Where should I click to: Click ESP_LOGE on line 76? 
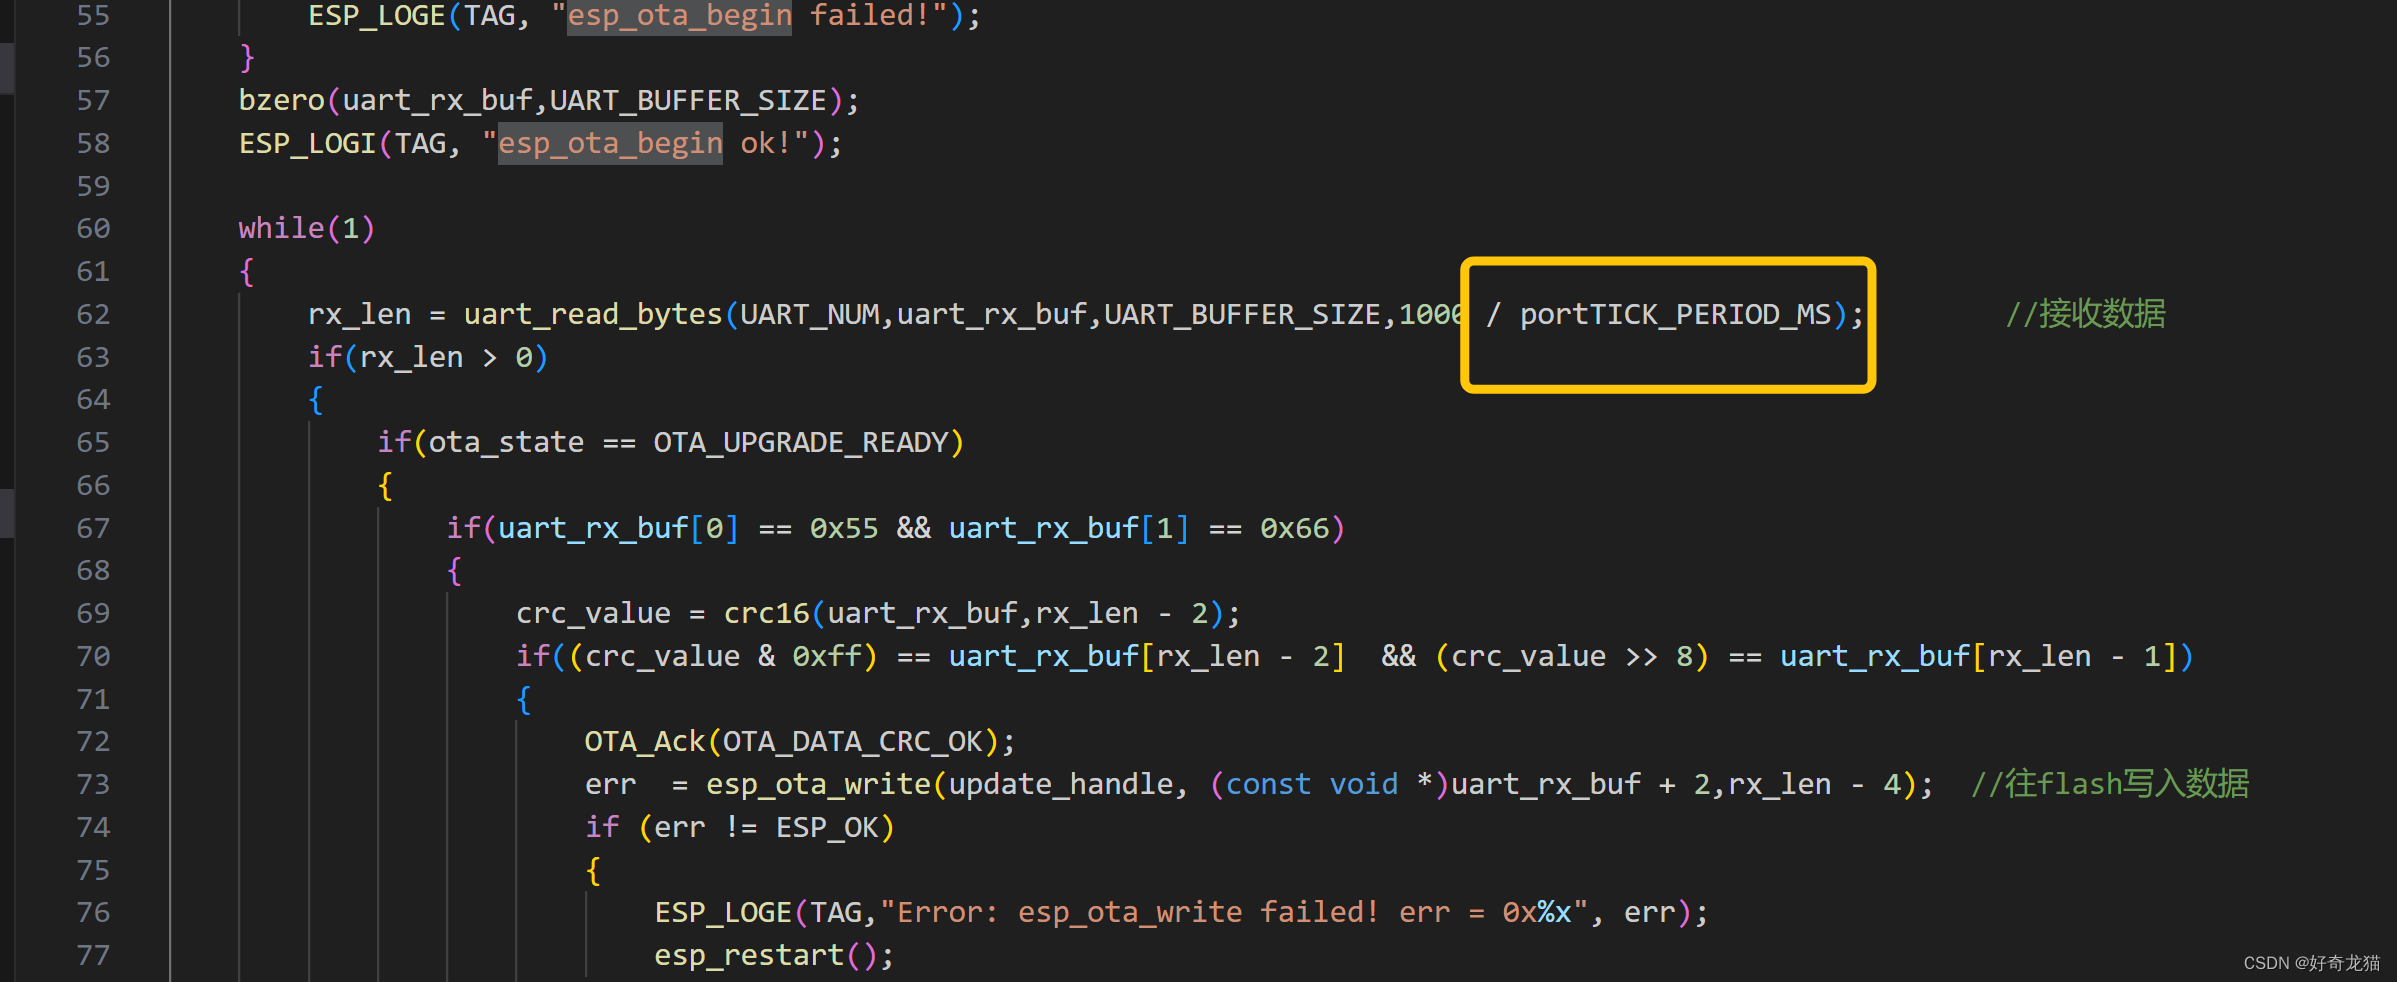723,913
